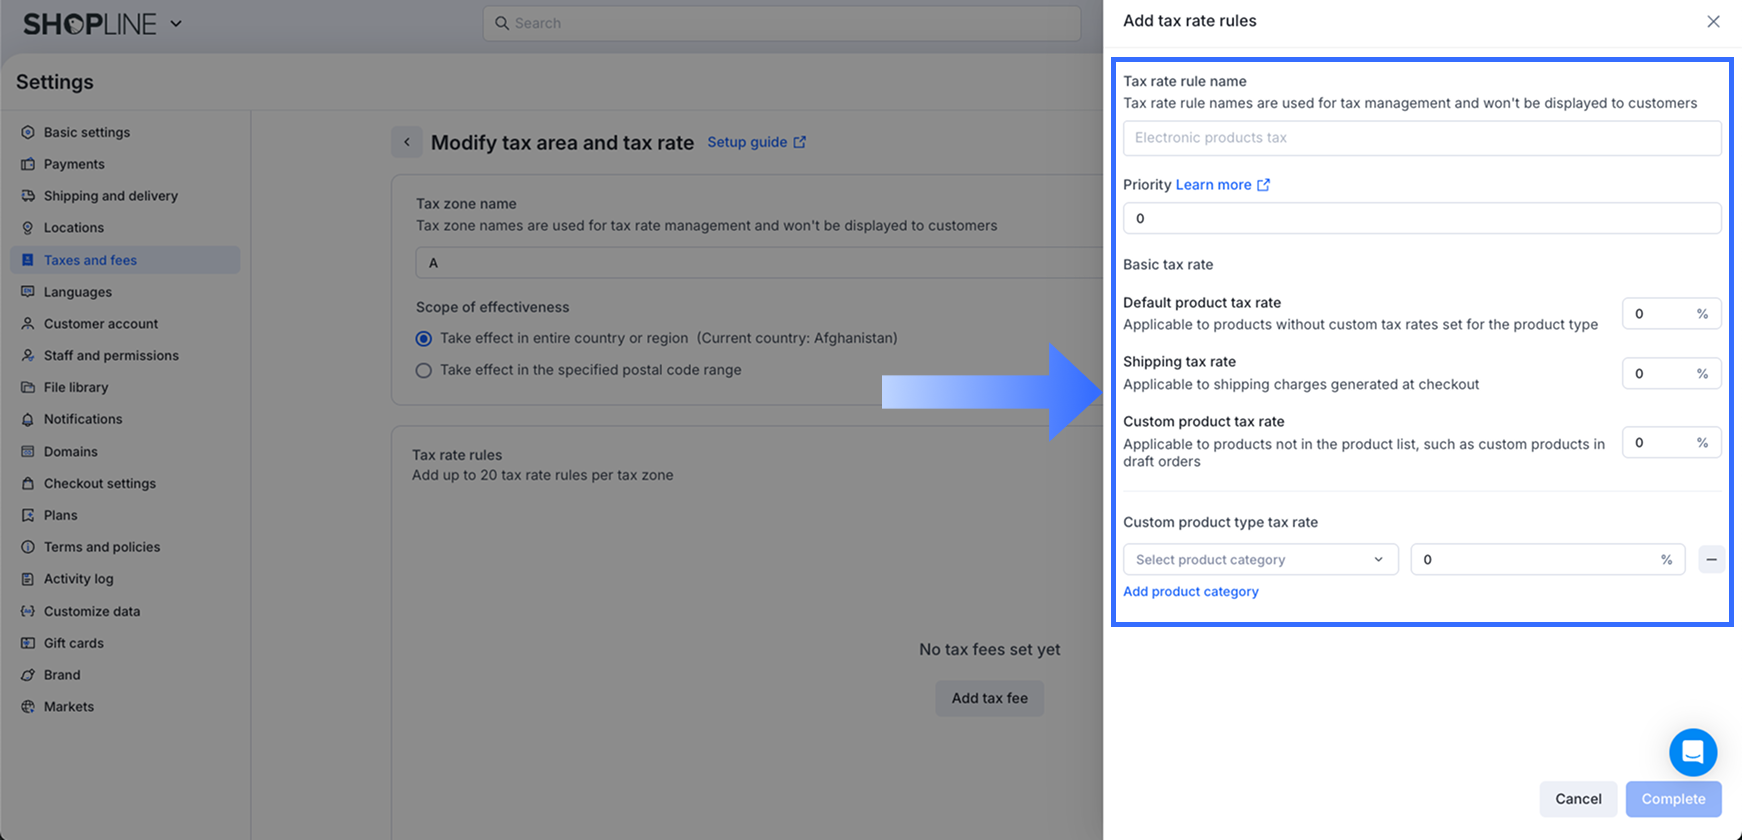
Task: Expand the SHOPLINE store switcher chevron
Action: [176, 23]
